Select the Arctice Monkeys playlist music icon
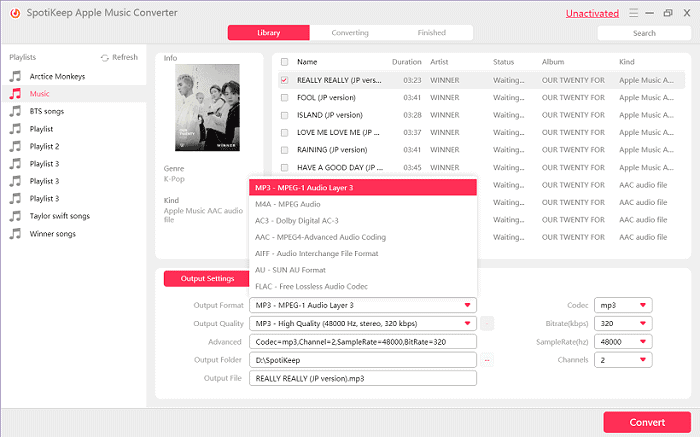700x437 pixels. click(x=16, y=76)
